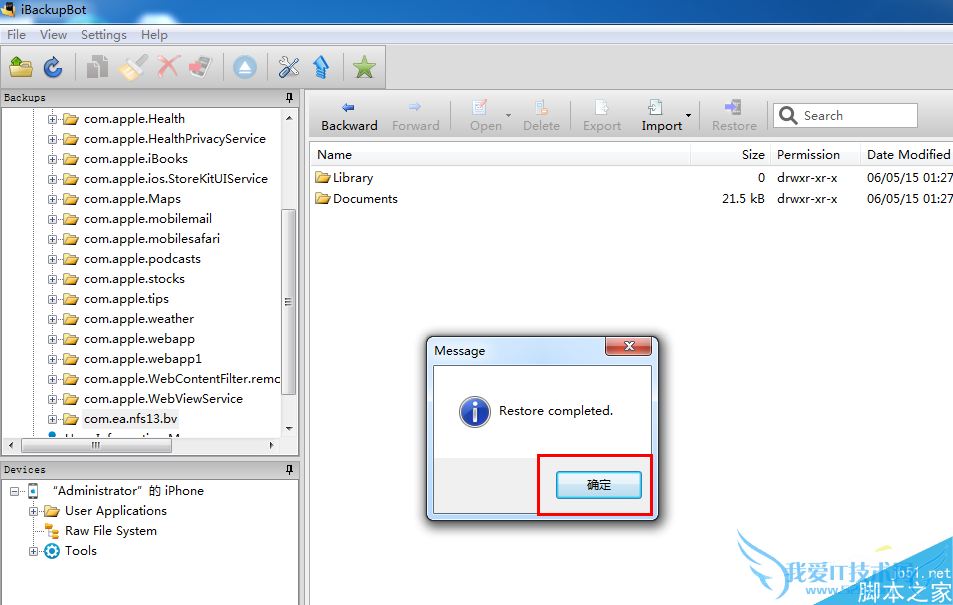Close the Message dialog with the X
This screenshot has width=953, height=605.
[x=628, y=346]
